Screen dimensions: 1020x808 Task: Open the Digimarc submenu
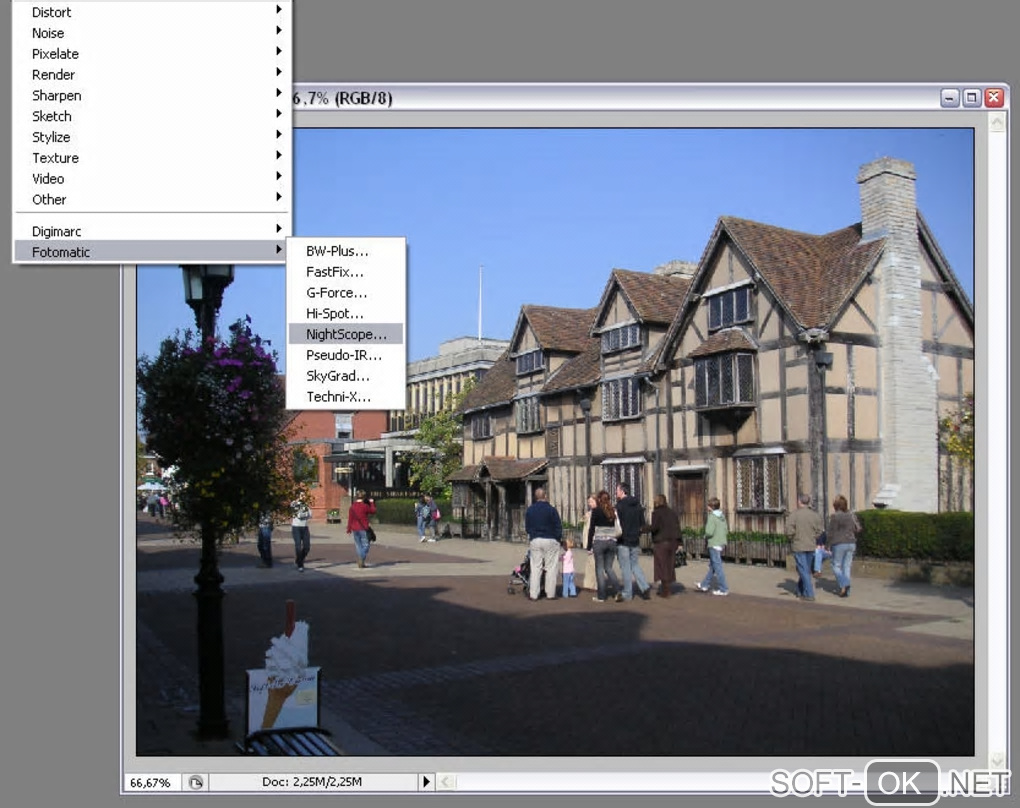152,231
